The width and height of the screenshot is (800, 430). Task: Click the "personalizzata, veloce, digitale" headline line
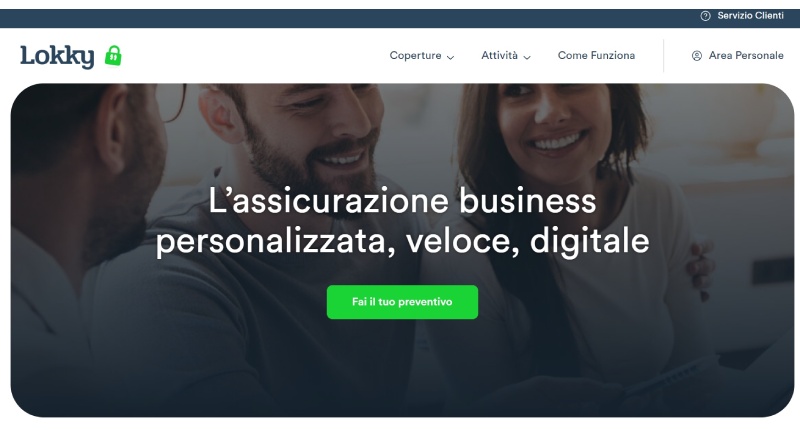(x=402, y=240)
